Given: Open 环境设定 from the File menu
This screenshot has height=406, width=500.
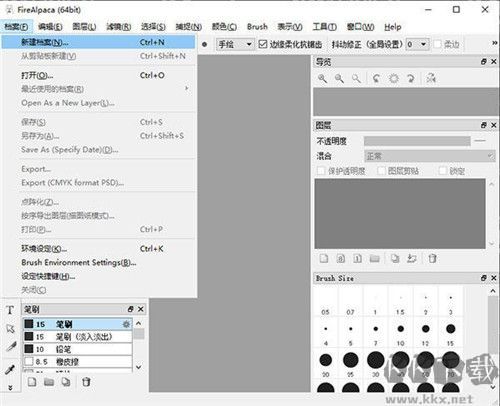Looking at the screenshot, I should (98, 249).
